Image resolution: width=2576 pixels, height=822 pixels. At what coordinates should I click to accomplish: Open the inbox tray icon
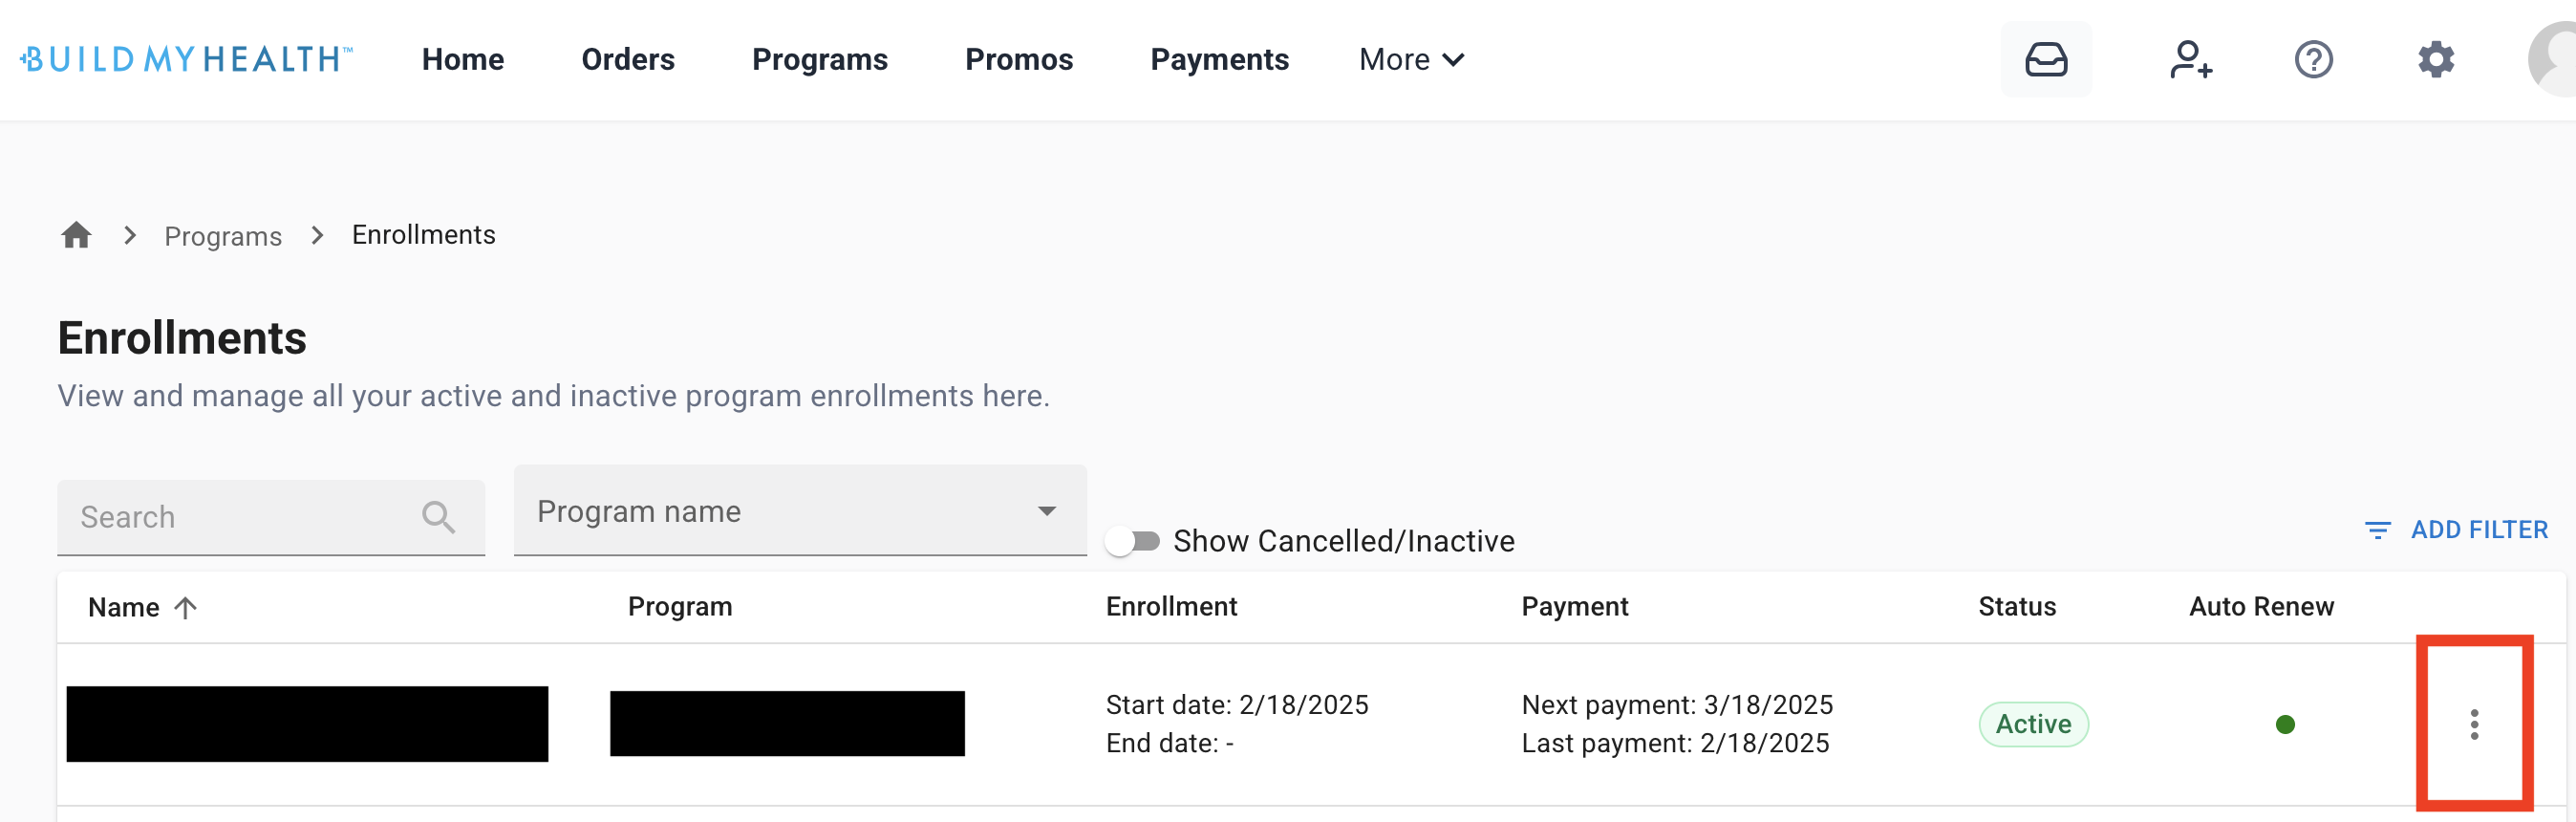coord(2045,59)
